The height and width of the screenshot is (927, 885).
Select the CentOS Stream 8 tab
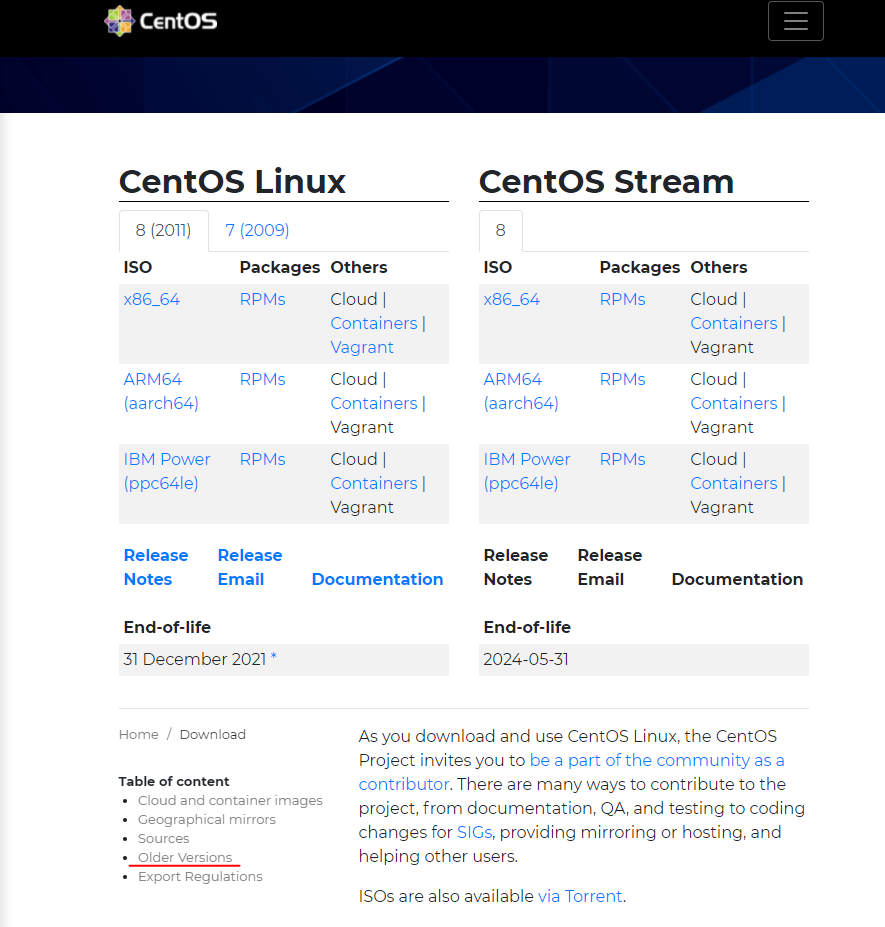(501, 230)
